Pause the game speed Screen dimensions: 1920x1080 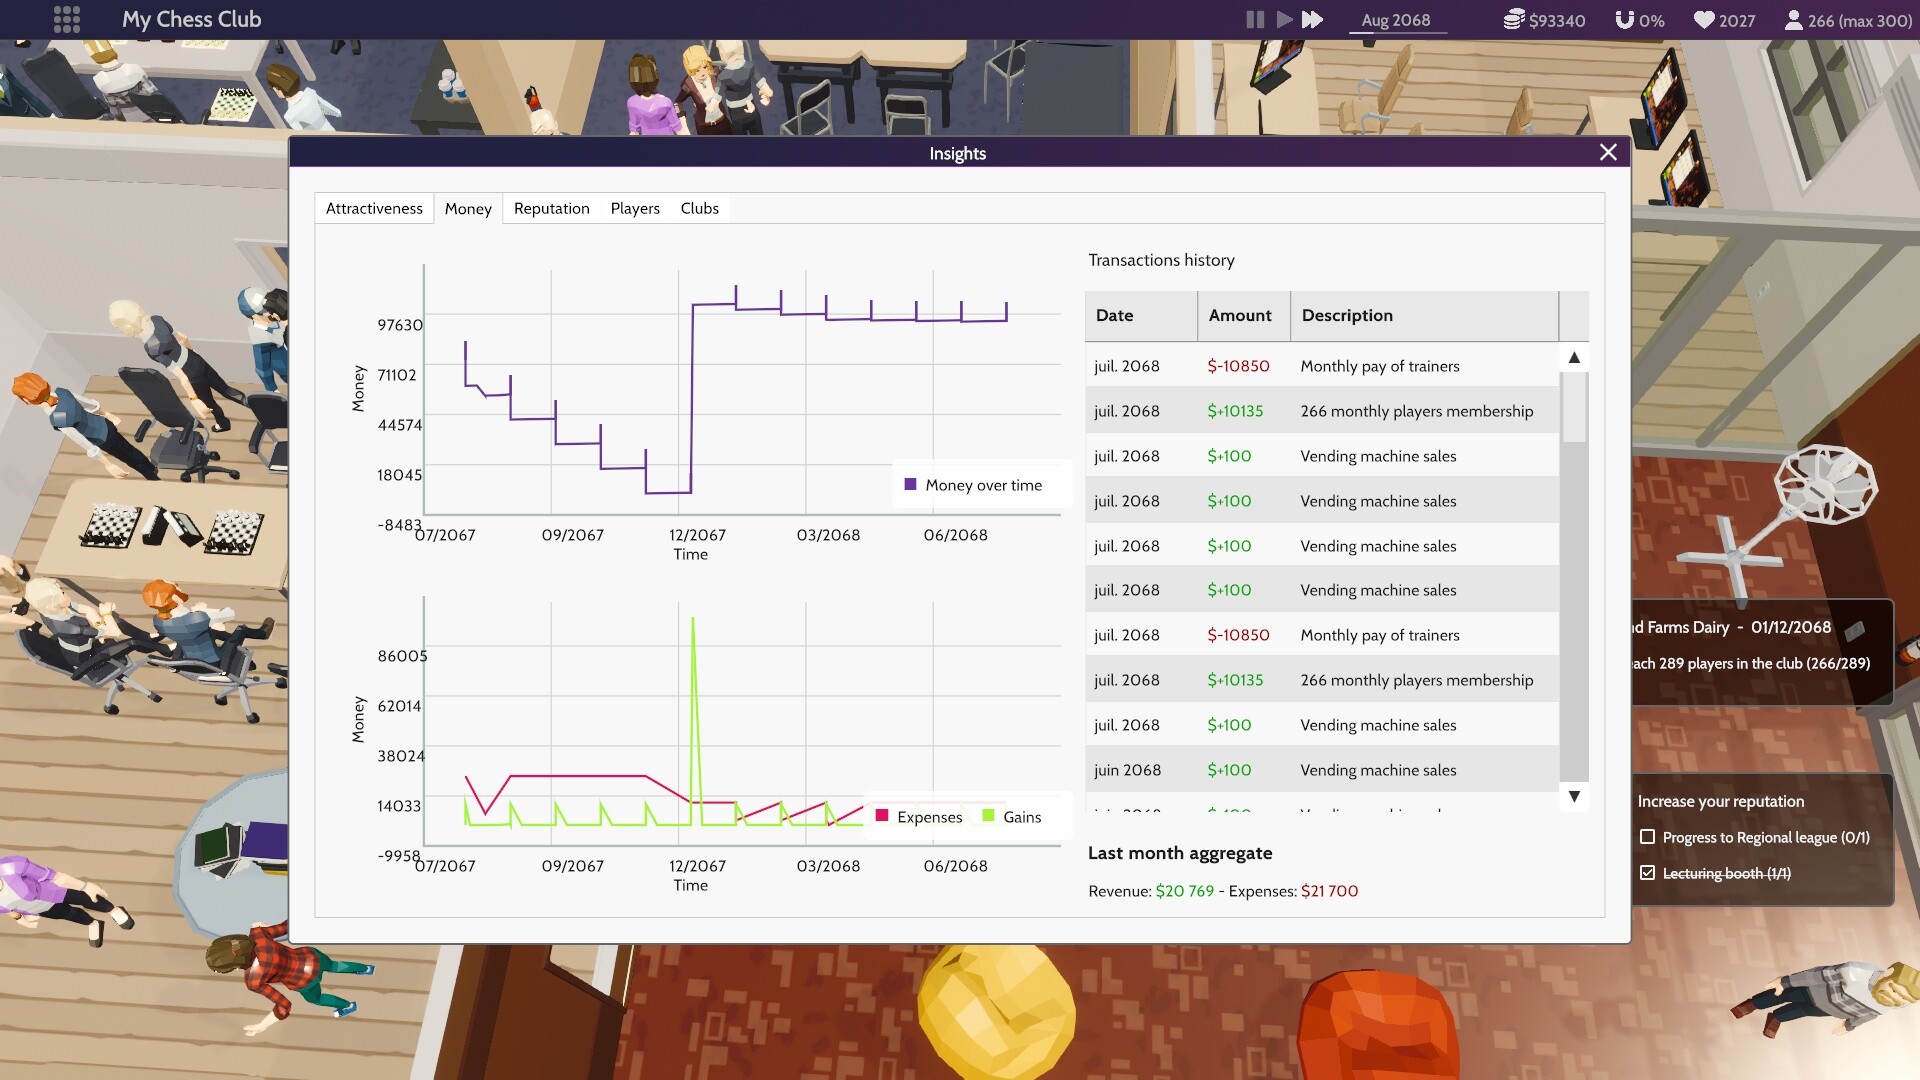coord(1255,20)
